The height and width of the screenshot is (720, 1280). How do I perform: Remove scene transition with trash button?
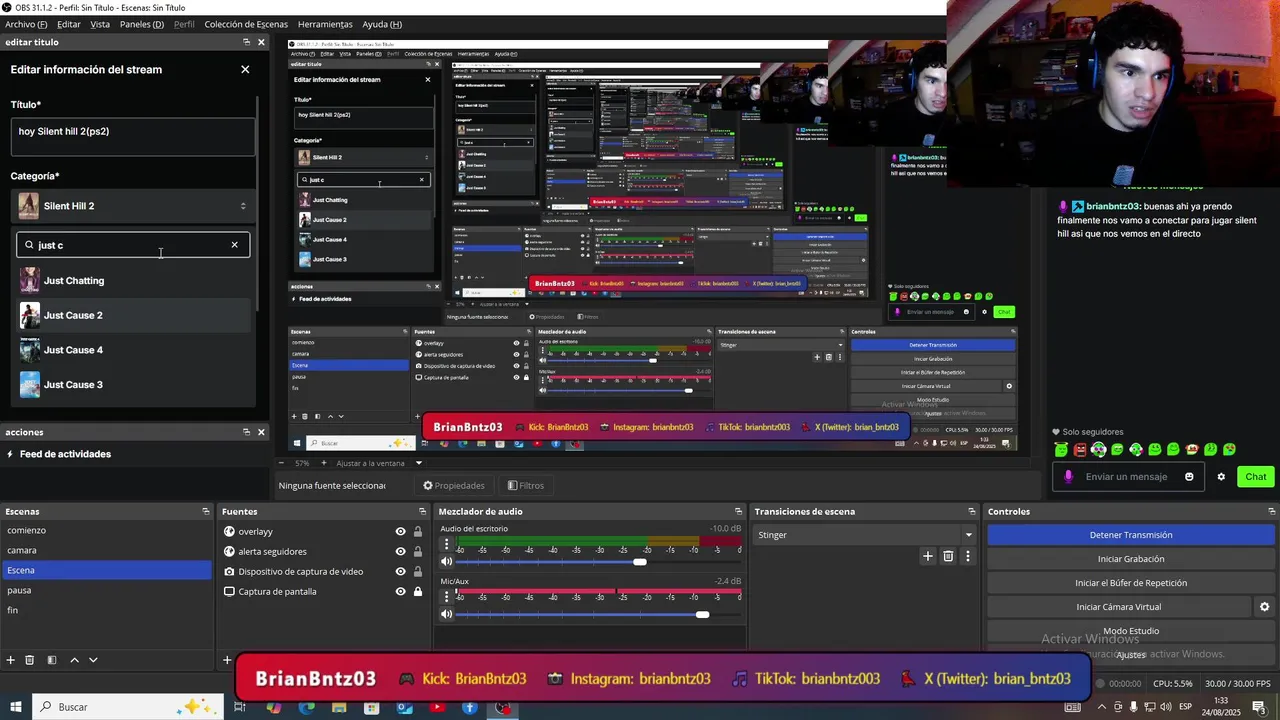pyautogui.click(x=948, y=556)
